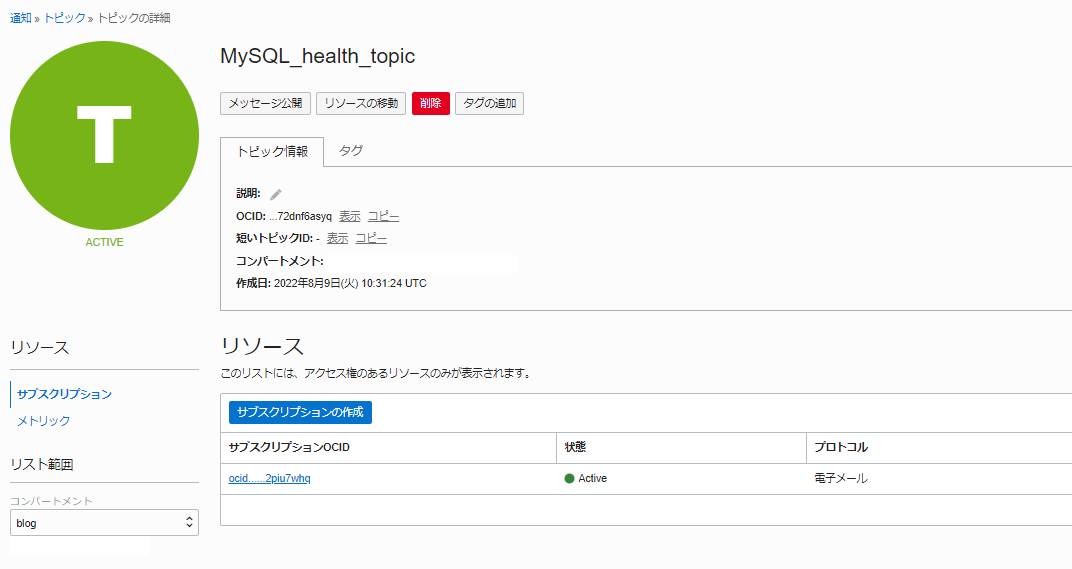
Task: Click the green Active status dot
Action: 569,479
